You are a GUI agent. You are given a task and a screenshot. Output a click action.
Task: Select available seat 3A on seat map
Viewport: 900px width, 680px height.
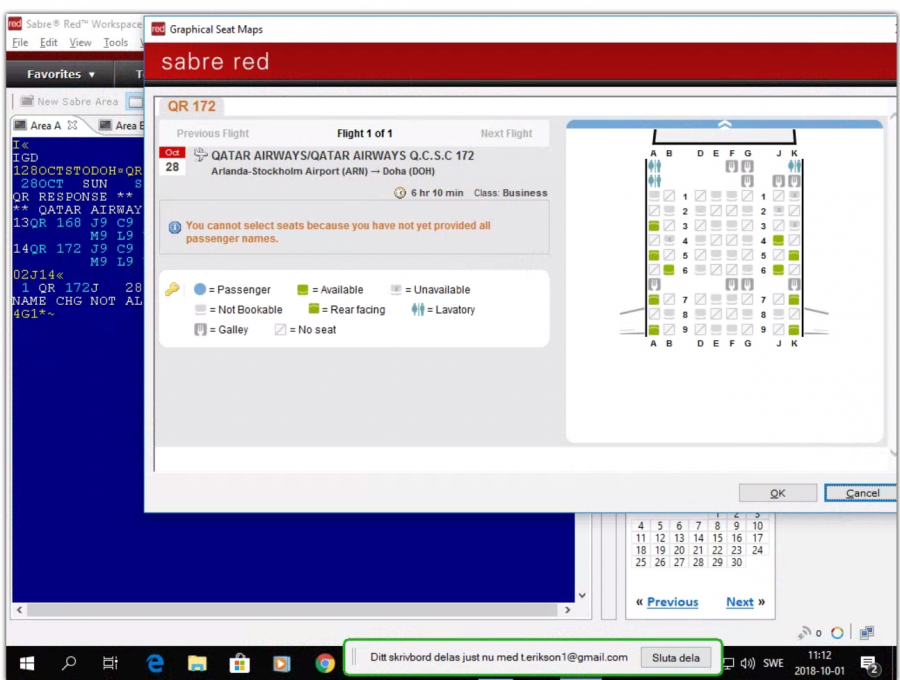(x=654, y=227)
